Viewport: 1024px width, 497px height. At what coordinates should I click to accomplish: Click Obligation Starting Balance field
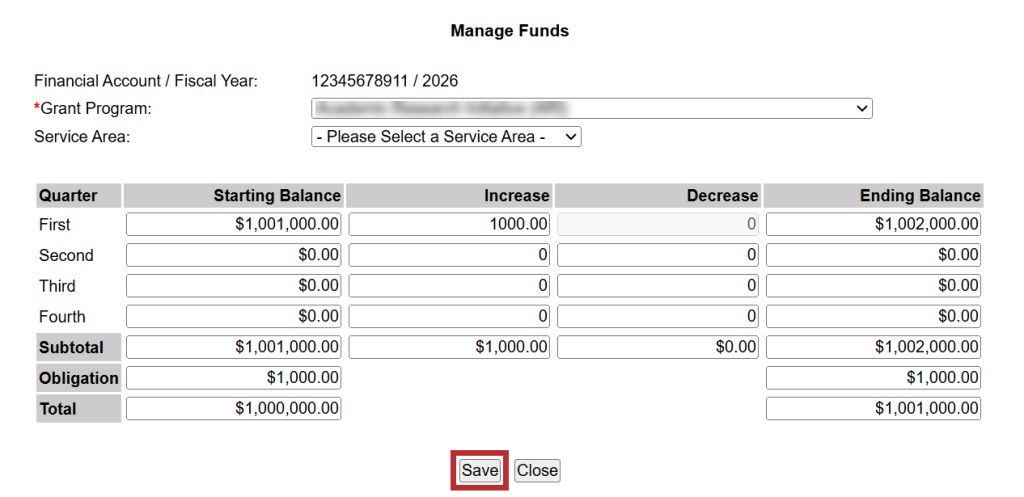pyautogui.click(x=233, y=378)
